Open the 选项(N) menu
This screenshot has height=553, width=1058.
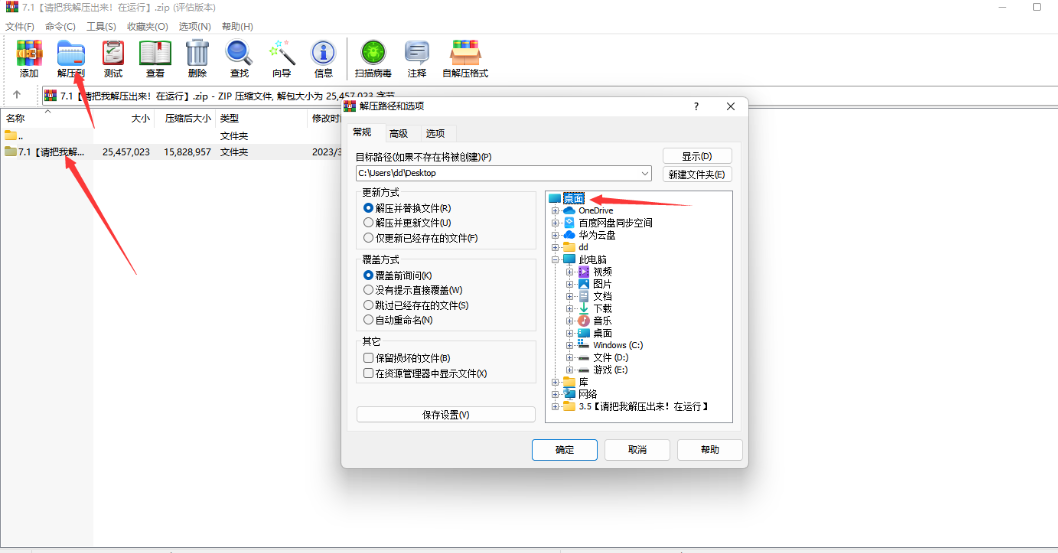tap(194, 26)
